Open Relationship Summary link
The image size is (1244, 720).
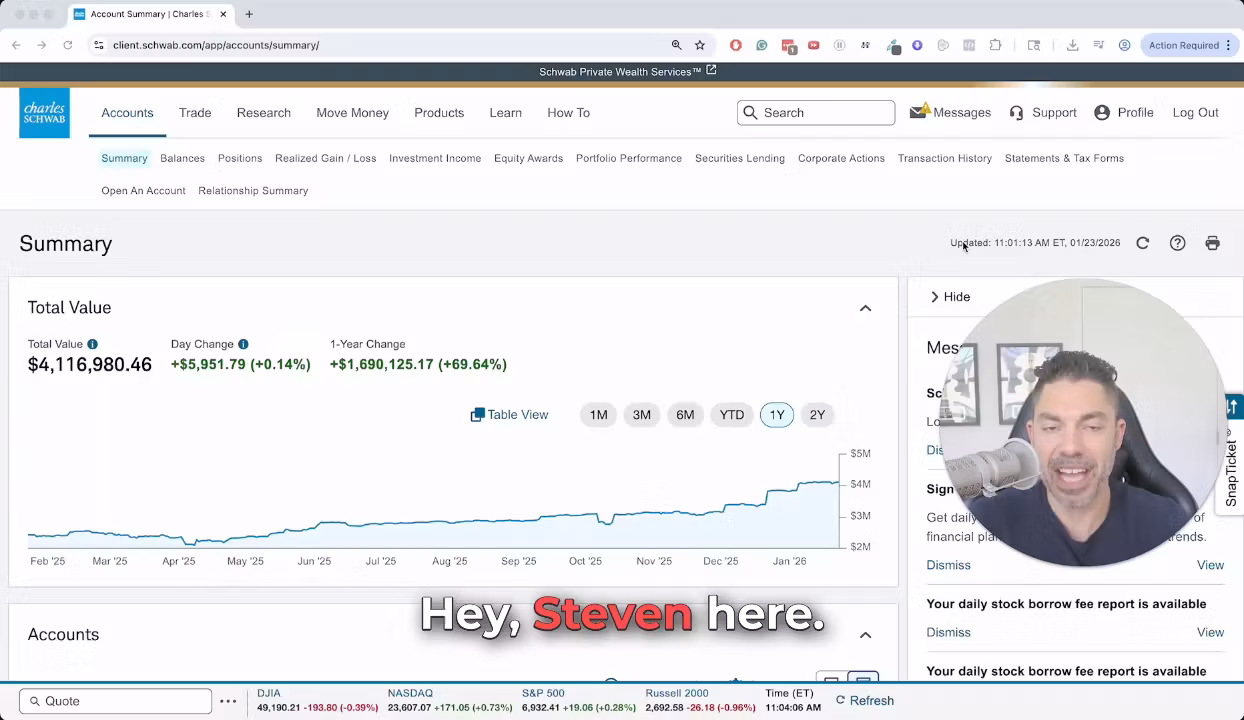[253, 190]
